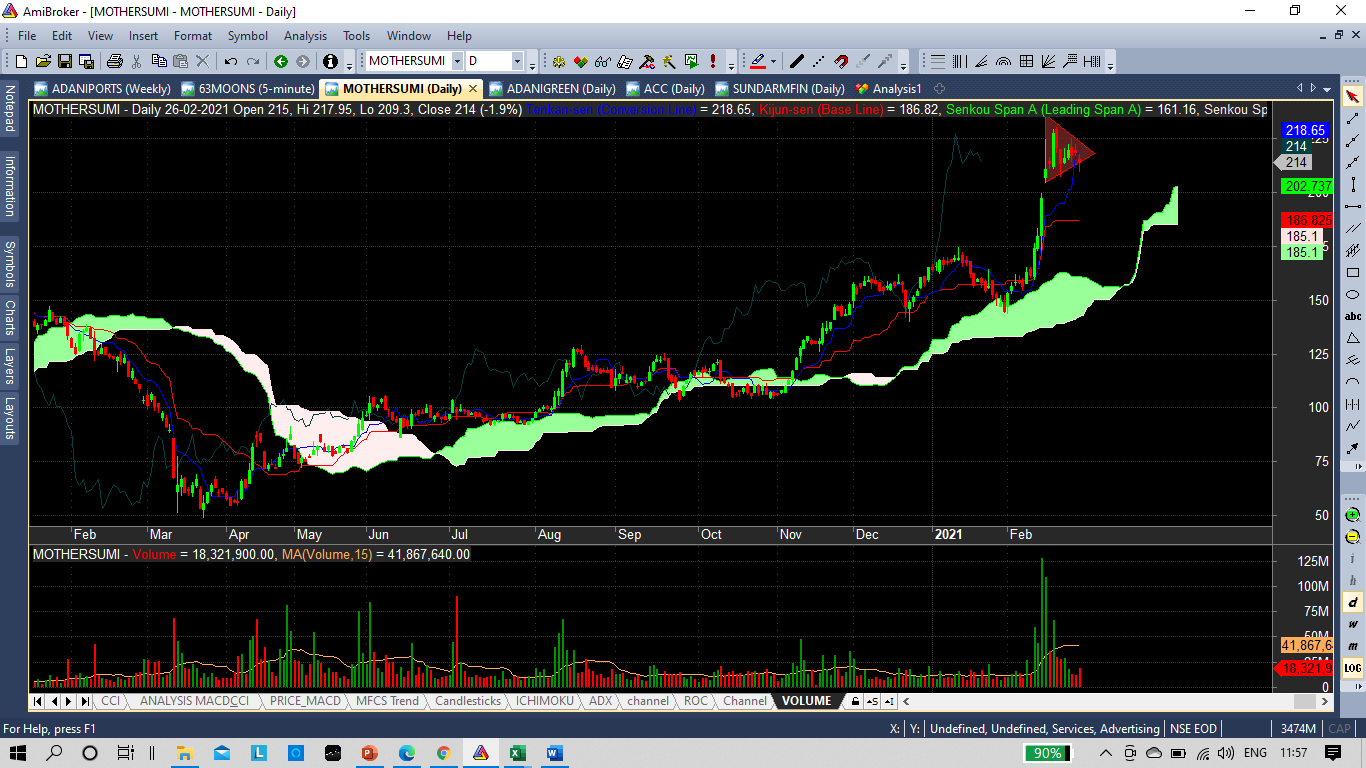The height and width of the screenshot is (768, 1366).
Task: Select the triangle drawing tool
Action: coord(1352,338)
